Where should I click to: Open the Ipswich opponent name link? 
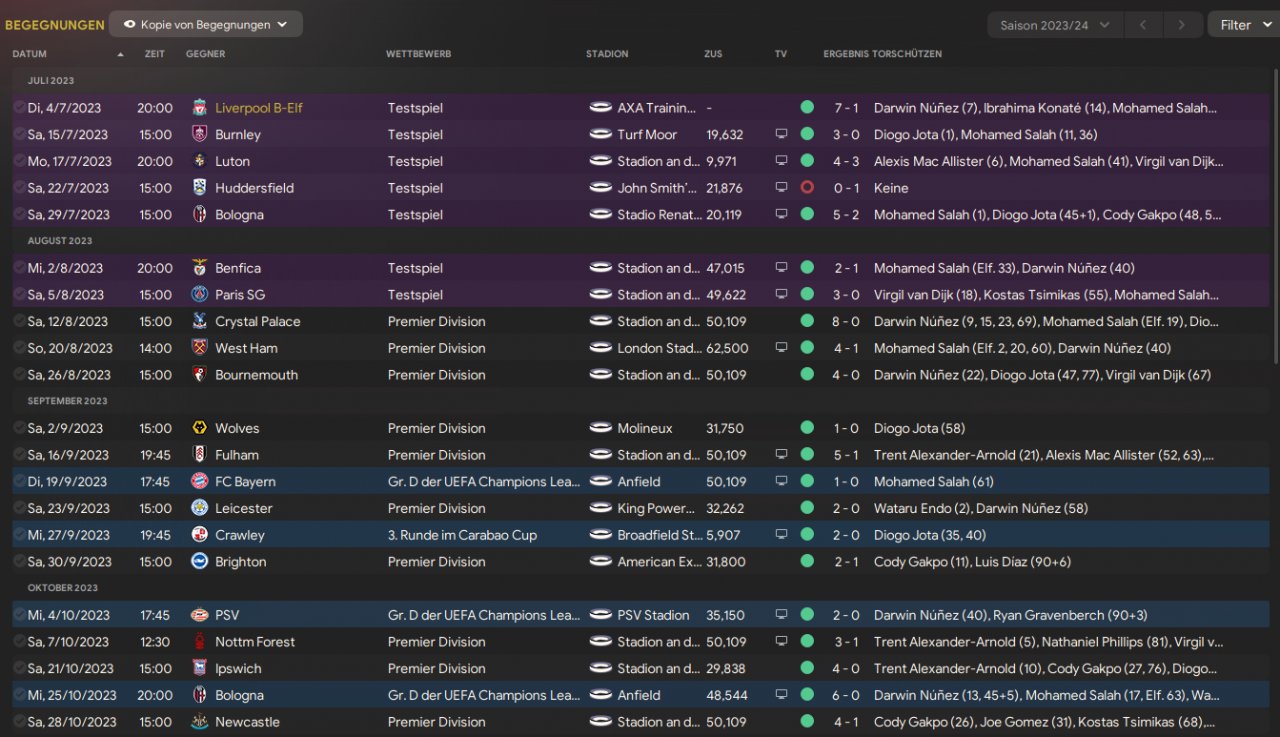tap(238, 669)
